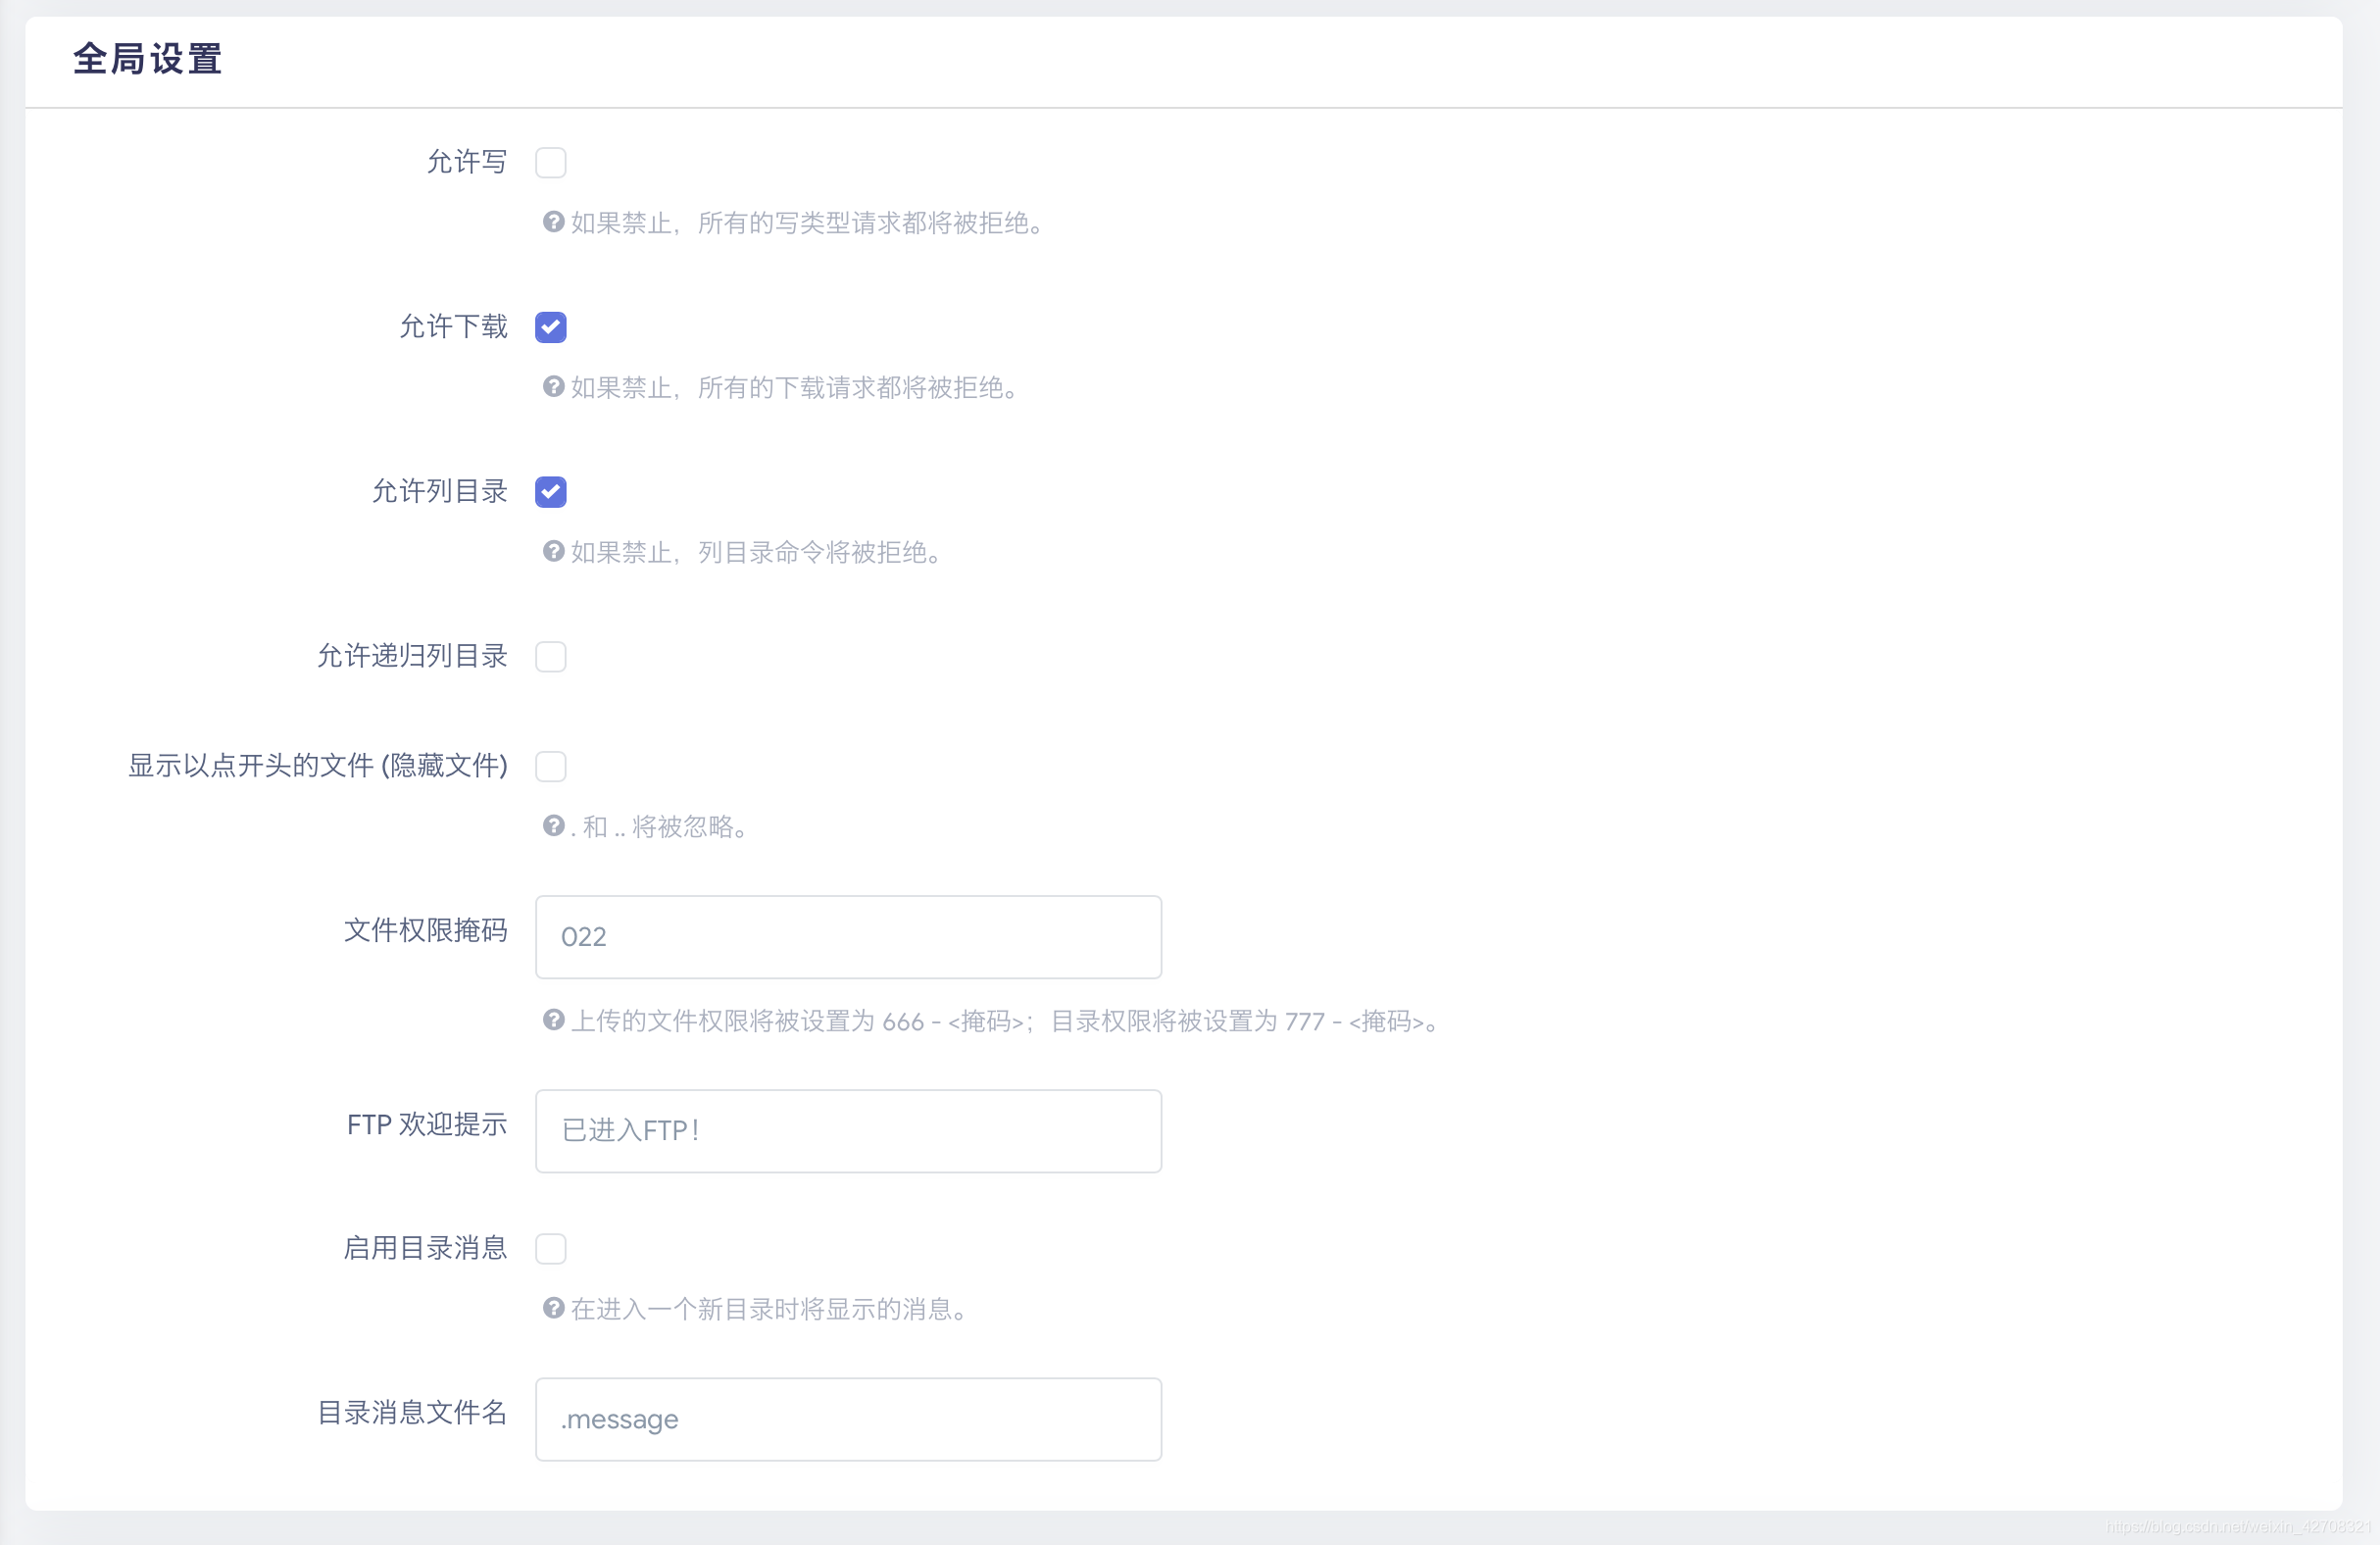Click help icon under 允许写 option

553,222
